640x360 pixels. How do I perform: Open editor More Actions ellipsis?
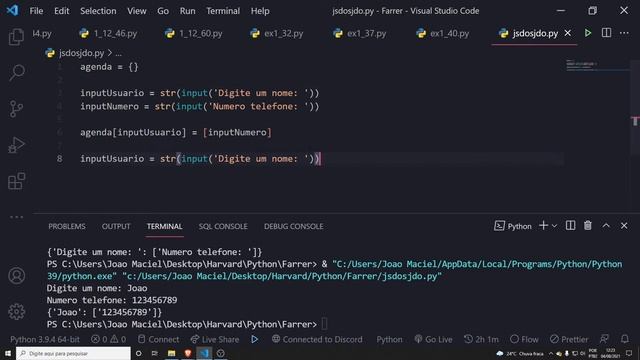[x=624, y=33]
